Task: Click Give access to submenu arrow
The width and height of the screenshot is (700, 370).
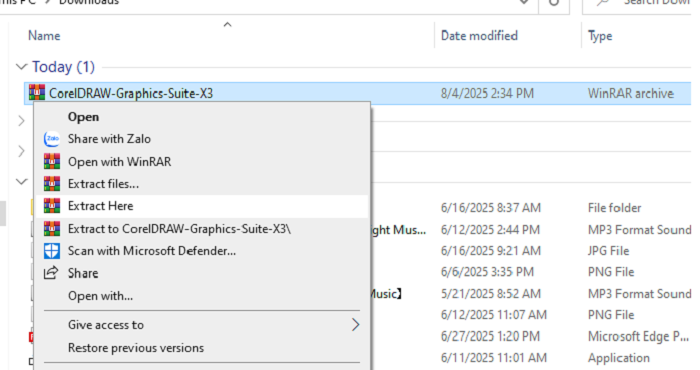Action: coord(355,325)
